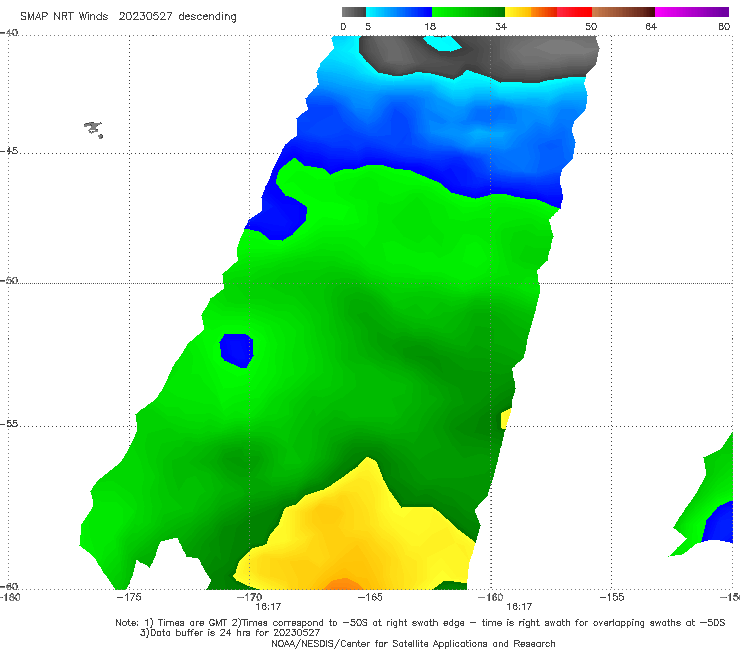The height and width of the screenshot is (650, 740).
Task: Click the small yellow patch on the swath's right edge
Action: [505, 418]
